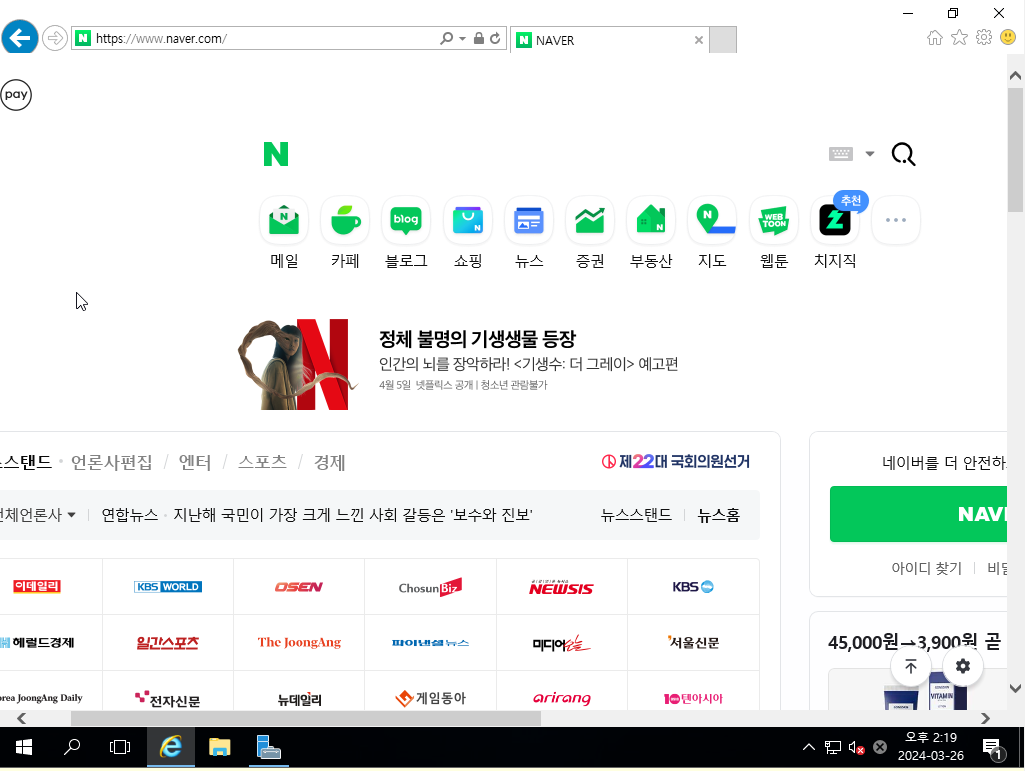Viewport: 1025px width, 771px height.
Task: Open the NEWSIS press logo
Action: 562,587
